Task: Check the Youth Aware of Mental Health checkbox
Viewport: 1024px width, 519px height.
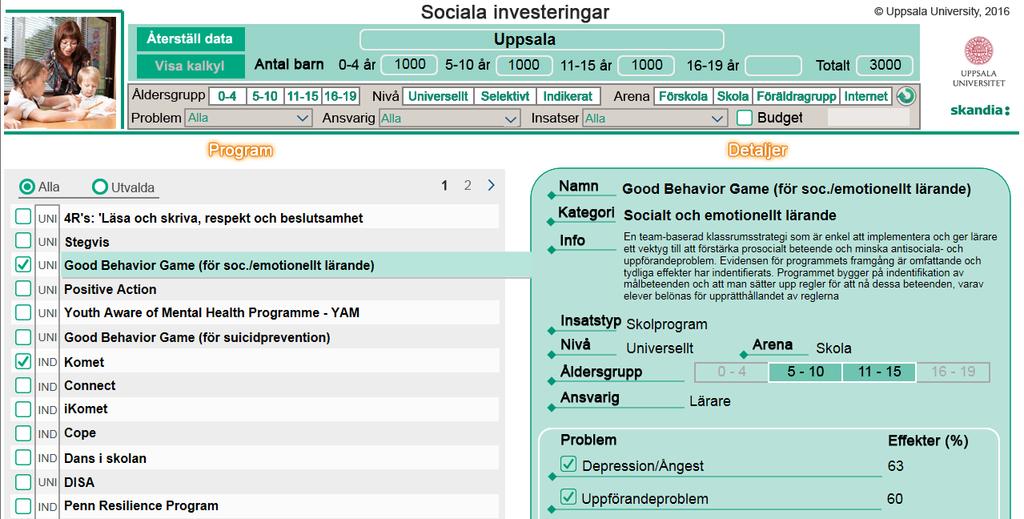Action: (x=23, y=312)
